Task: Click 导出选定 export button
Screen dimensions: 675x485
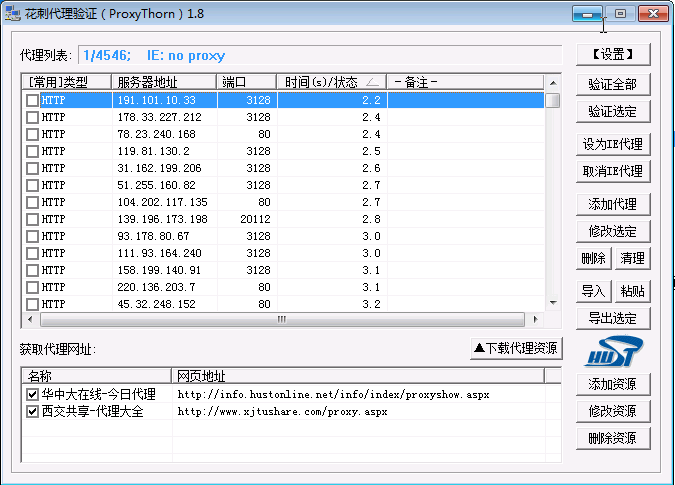Action: (x=613, y=318)
